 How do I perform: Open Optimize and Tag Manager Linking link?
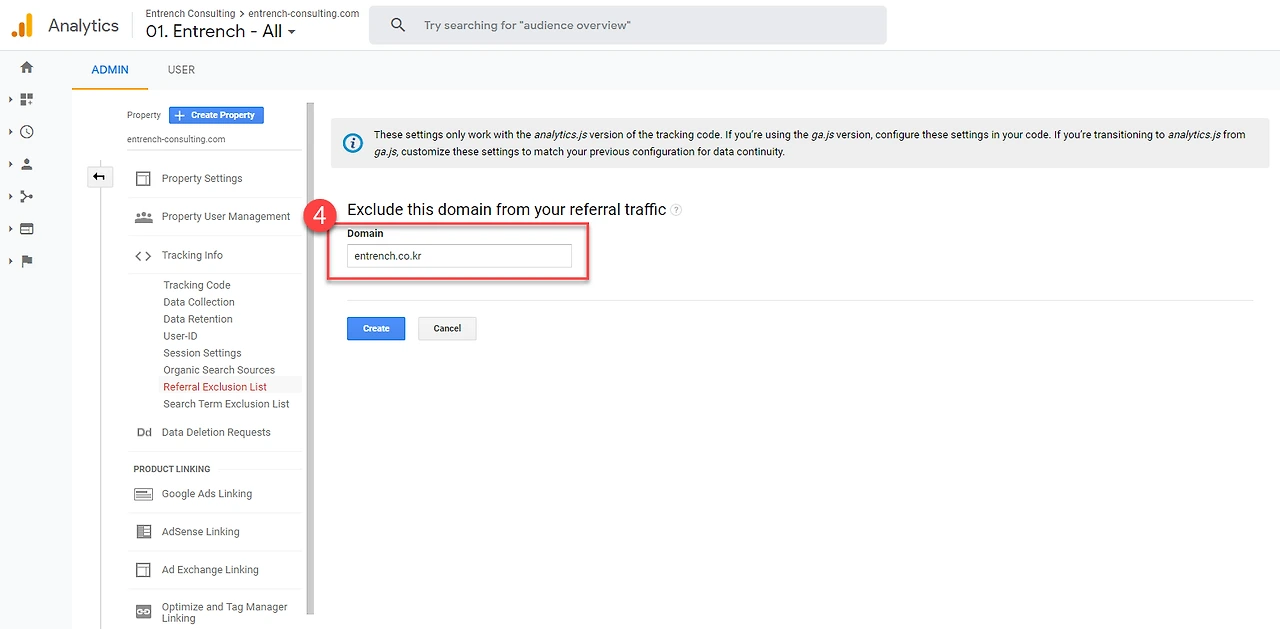pyautogui.click(x=225, y=612)
